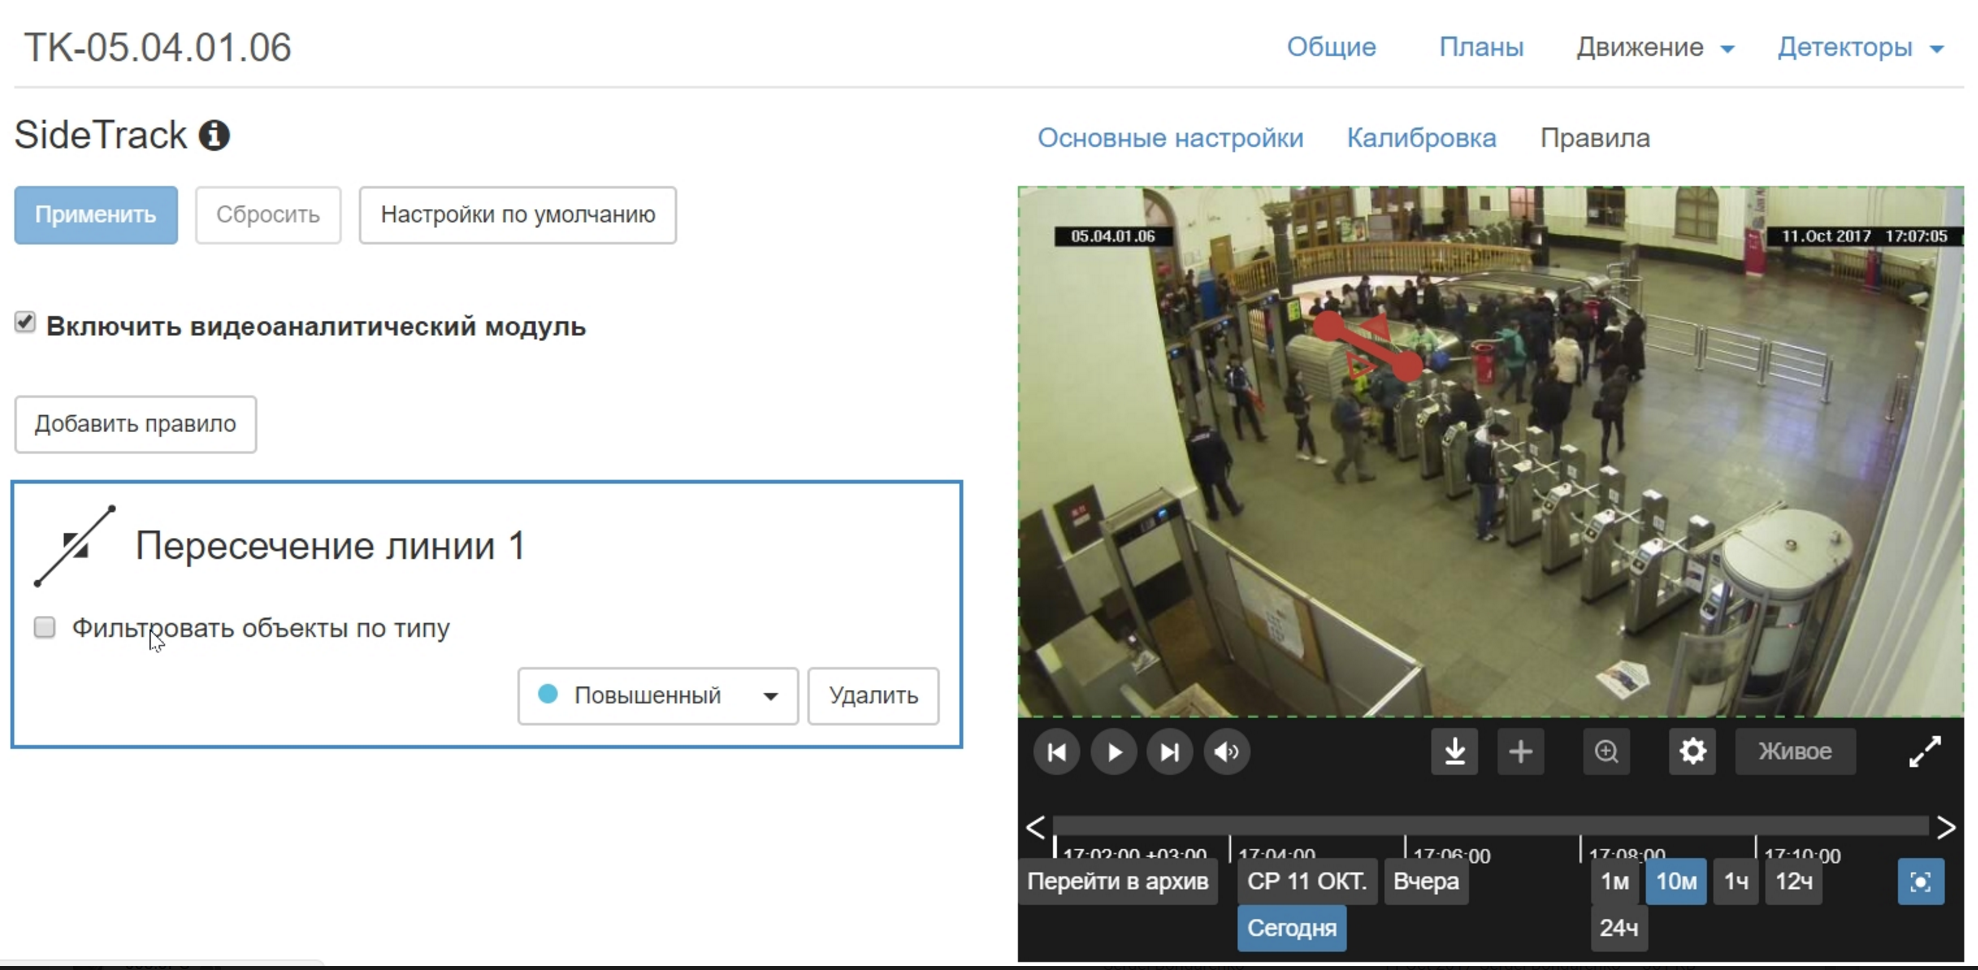Play the camera video
The width and height of the screenshot is (1978, 970).
(x=1114, y=752)
